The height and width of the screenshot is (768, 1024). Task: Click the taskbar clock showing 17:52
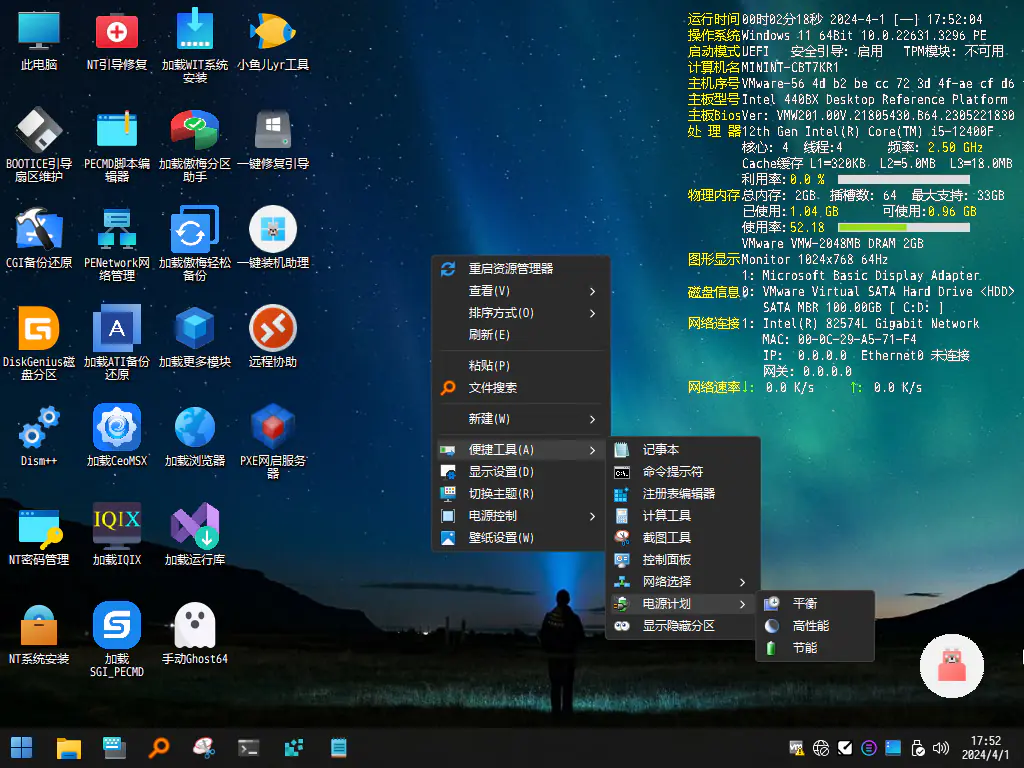pyautogui.click(x=985, y=747)
